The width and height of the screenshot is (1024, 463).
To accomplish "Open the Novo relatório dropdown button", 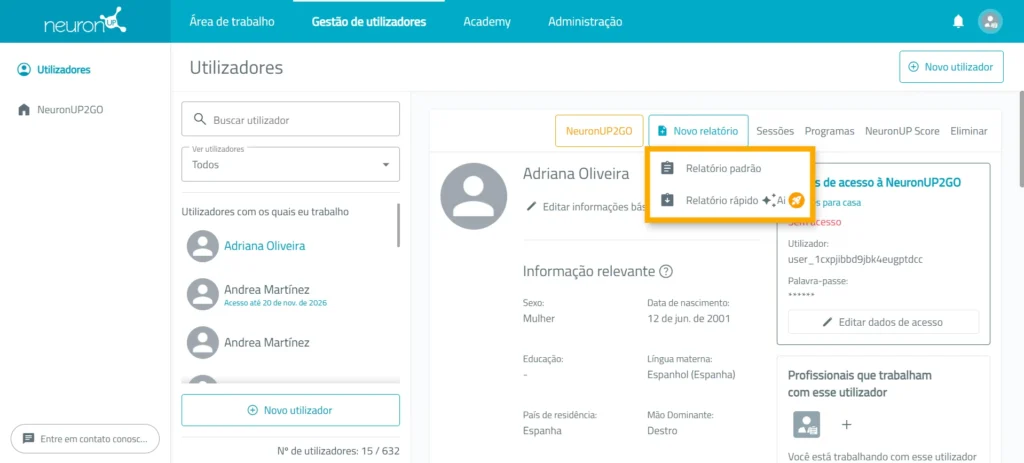I will 698,131.
